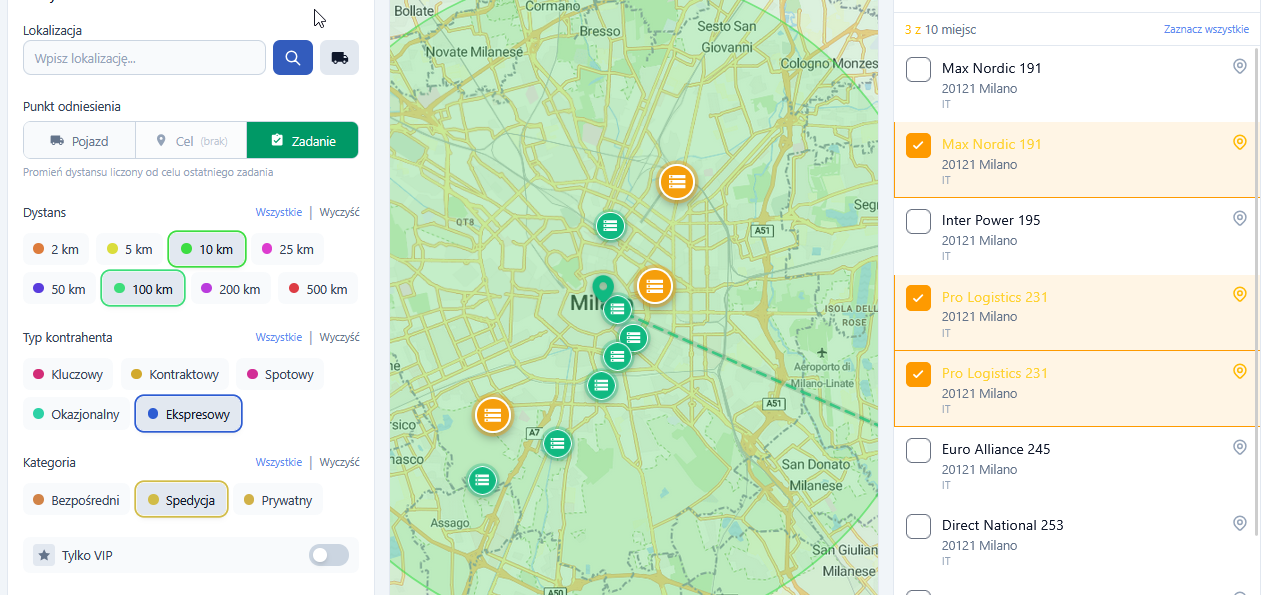Viewport: 1261px width, 595px height.
Task: Click the green marker beside the A7 label
Action: 557,443
